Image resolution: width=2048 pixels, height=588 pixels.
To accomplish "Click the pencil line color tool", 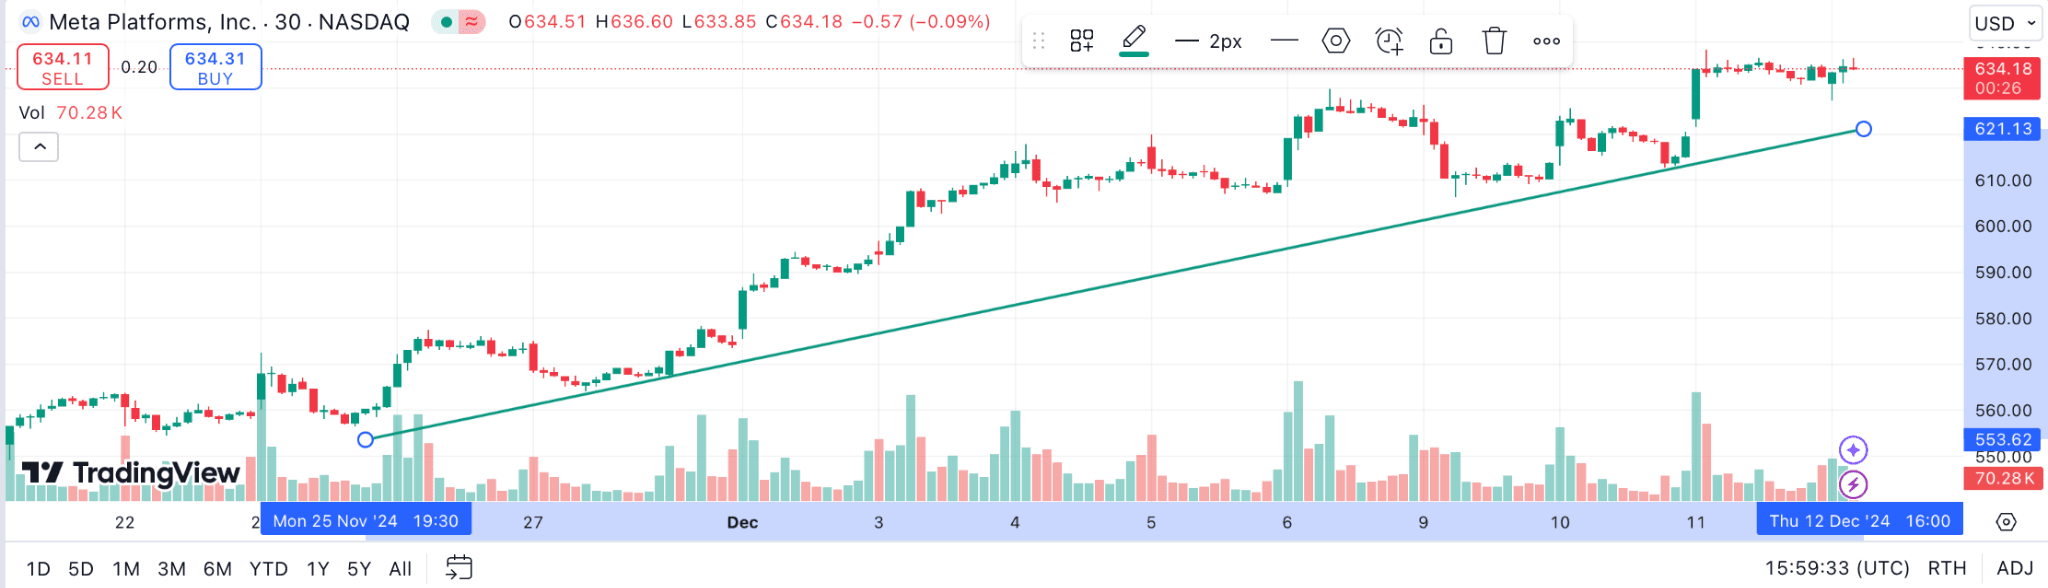I will (x=1133, y=40).
